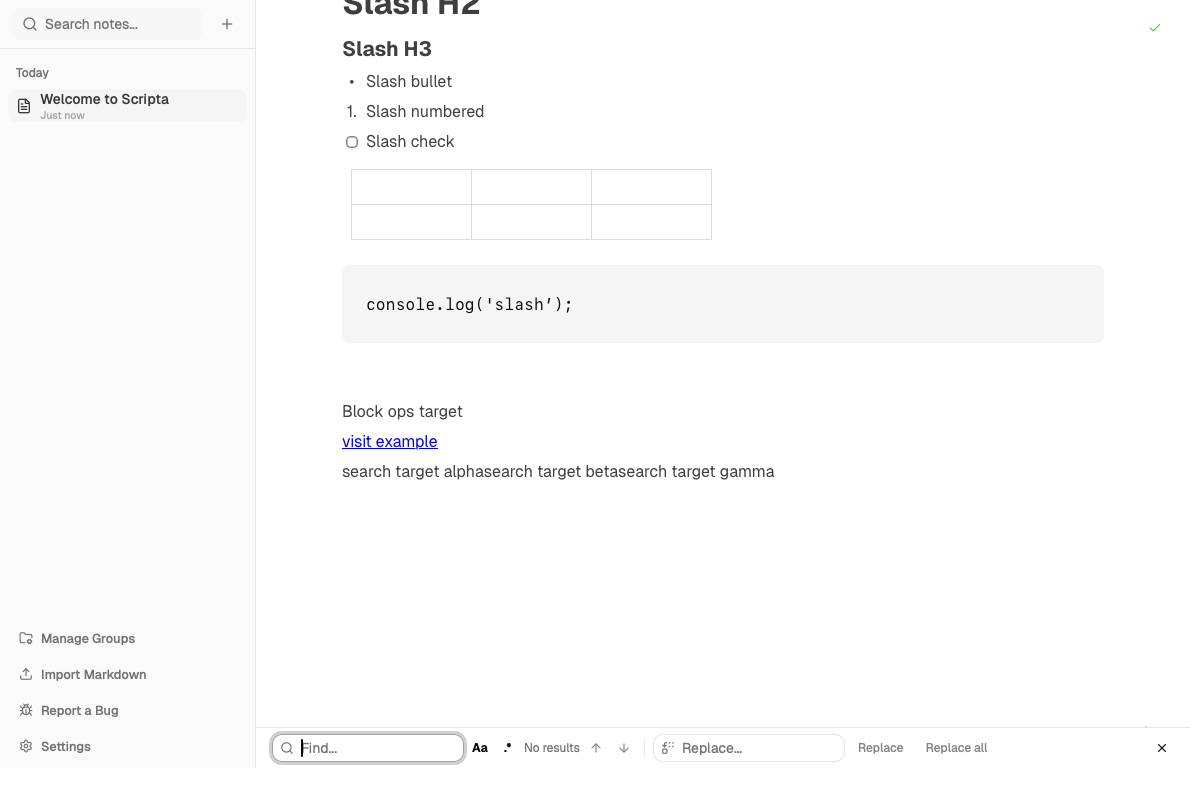The image size is (1200, 800).
Task: Click the document icon beside Welcome to Scripta
Action: click(x=23, y=106)
